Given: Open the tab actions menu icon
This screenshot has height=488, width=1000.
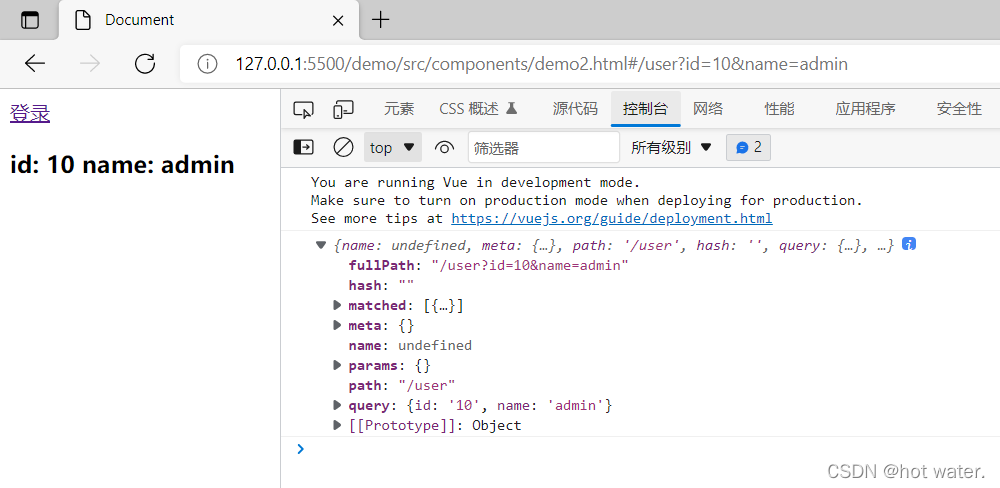Looking at the screenshot, I should pos(29,20).
